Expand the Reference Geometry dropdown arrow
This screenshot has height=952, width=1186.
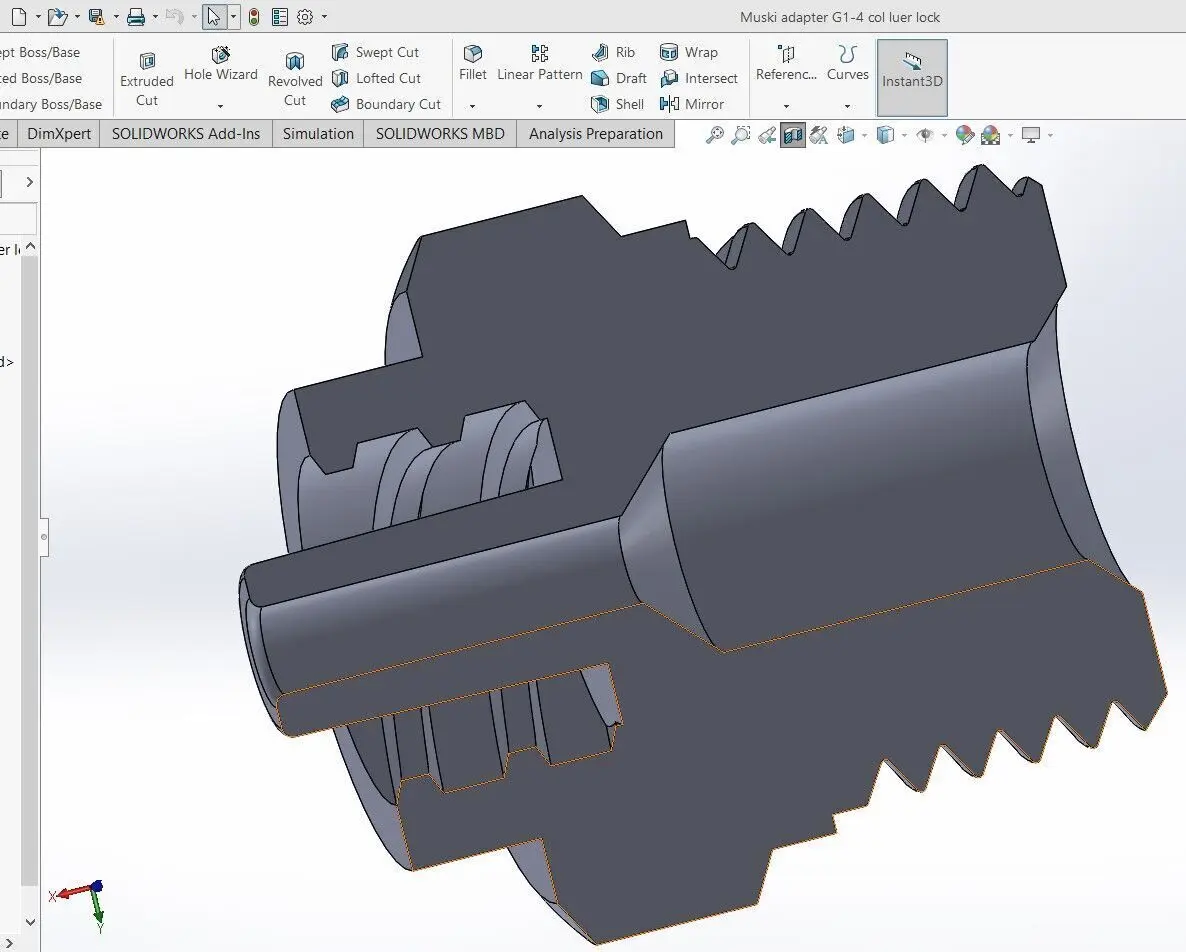point(786,106)
